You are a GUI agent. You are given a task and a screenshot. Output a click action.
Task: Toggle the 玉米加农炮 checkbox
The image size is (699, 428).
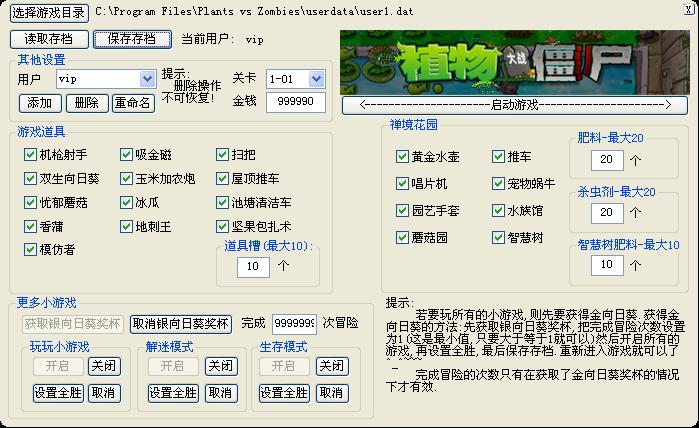[x=126, y=179]
